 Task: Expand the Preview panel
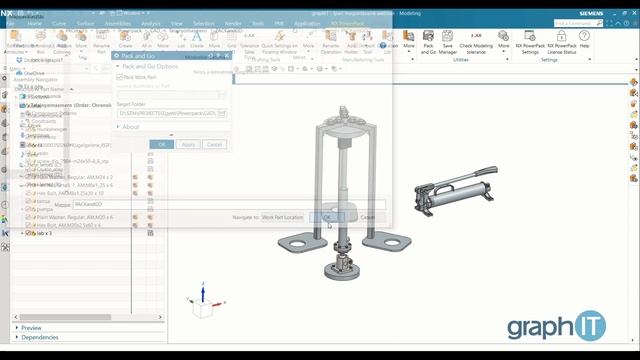pyautogui.click(x=31, y=328)
